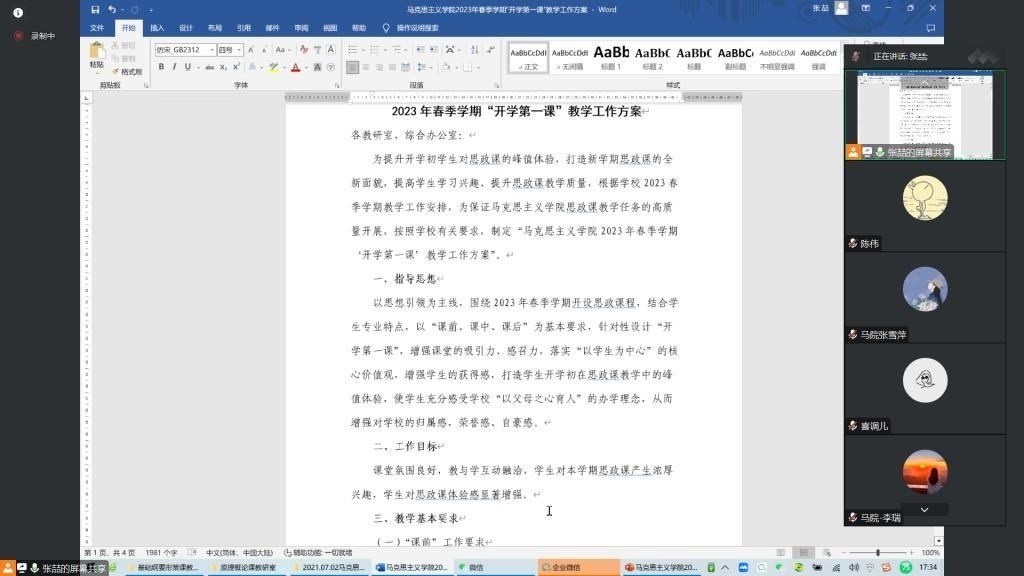Click the line spacing icon
1024x576 pixels.
pos(421,67)
